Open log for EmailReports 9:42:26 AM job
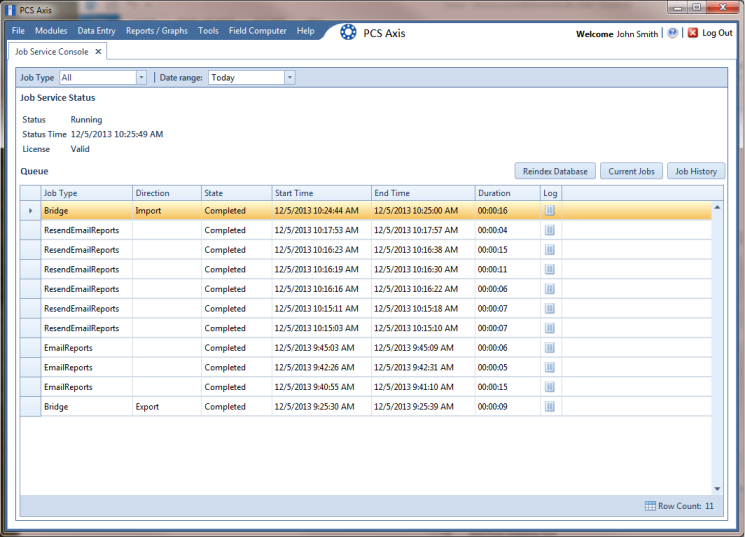This screenshot has height=537, width=745. coord(550,367)
